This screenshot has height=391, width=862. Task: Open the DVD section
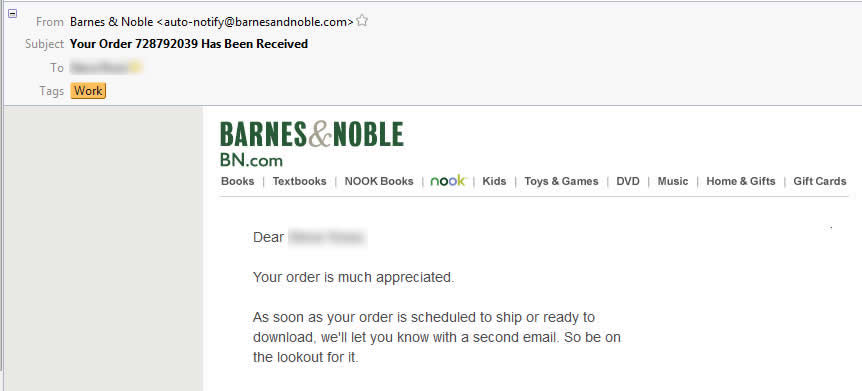pos(628,181)
